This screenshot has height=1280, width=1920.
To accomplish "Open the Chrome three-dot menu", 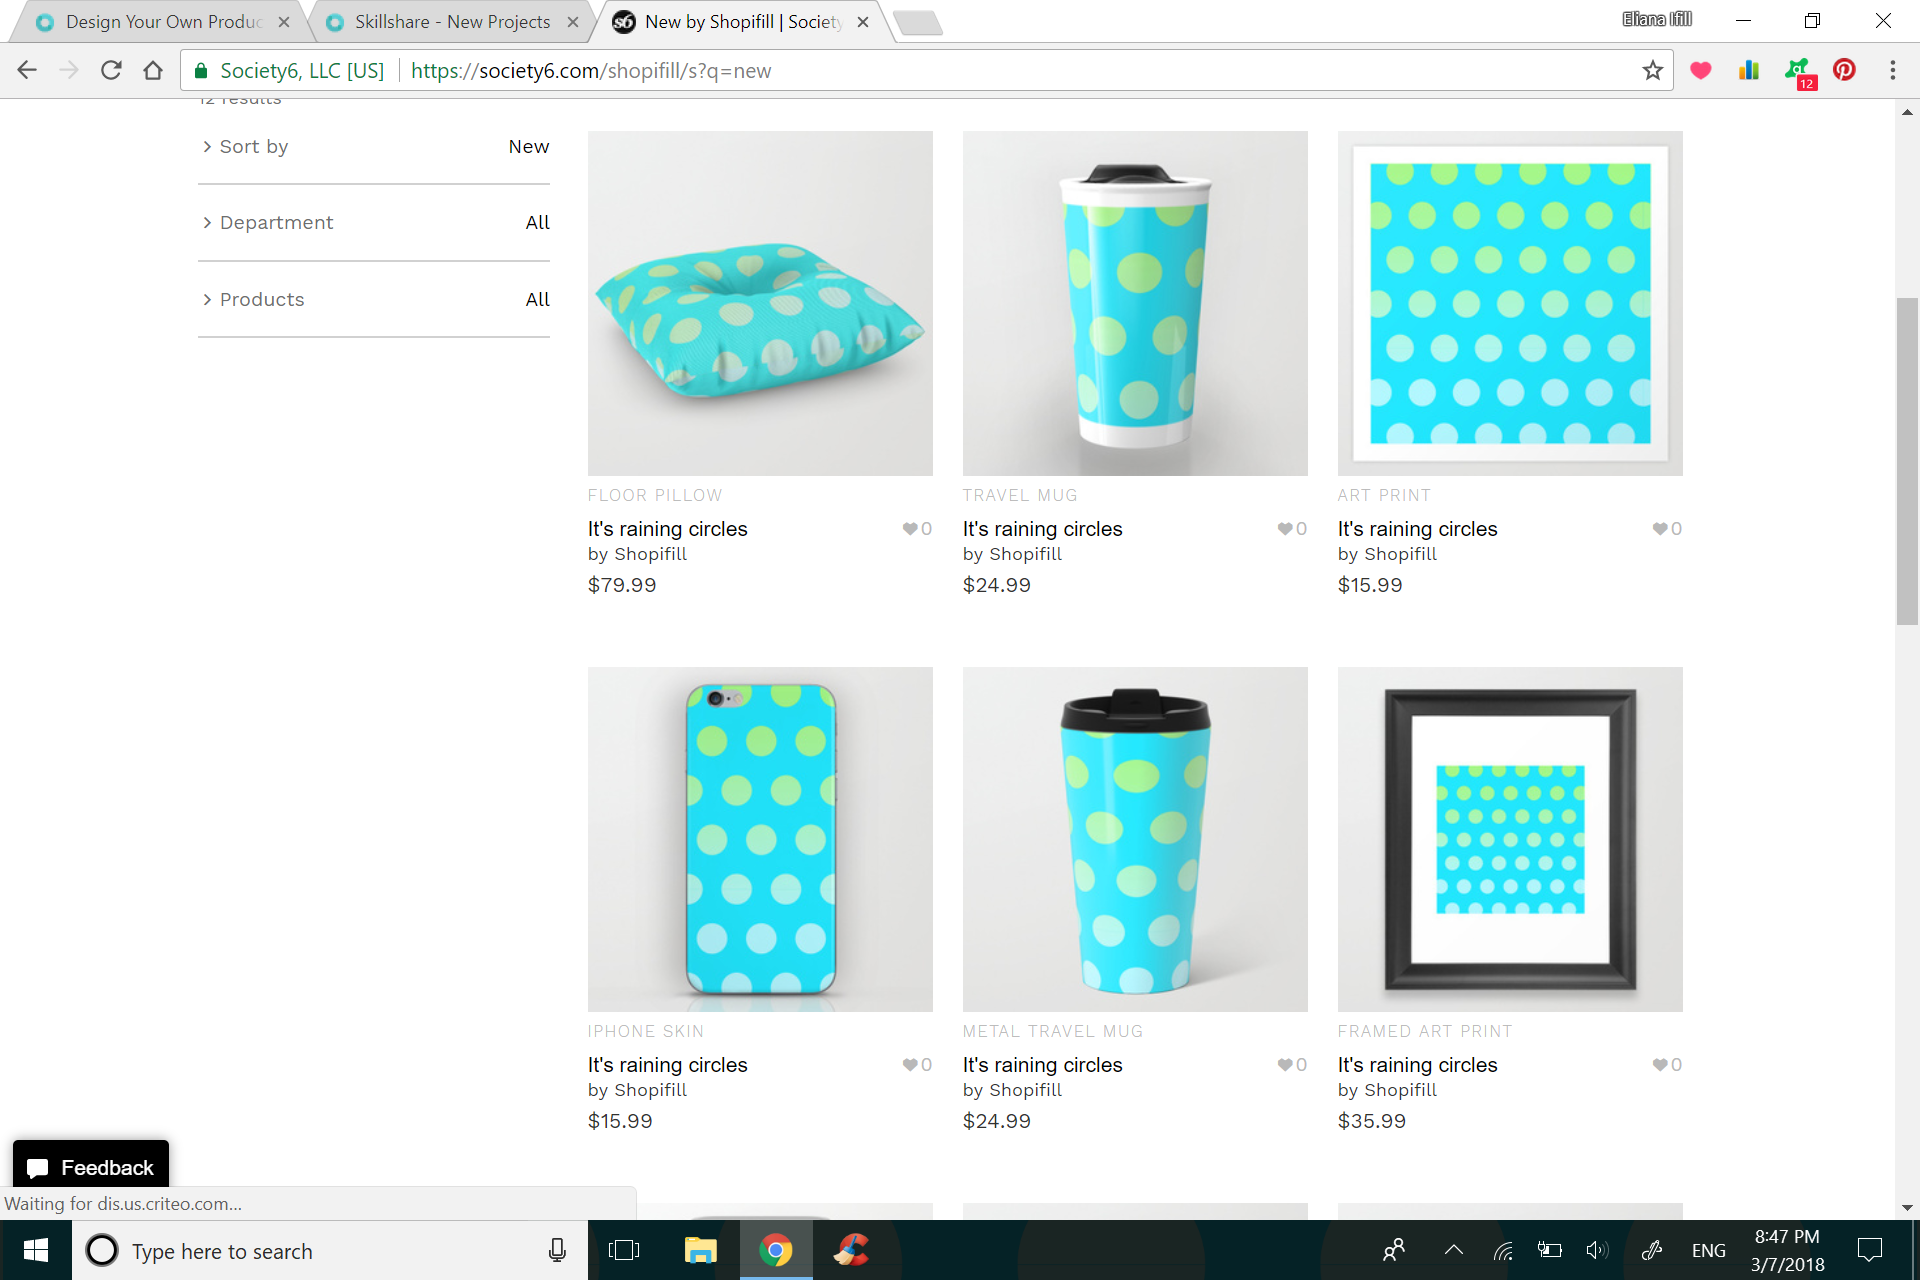I will click(1892, 70).
